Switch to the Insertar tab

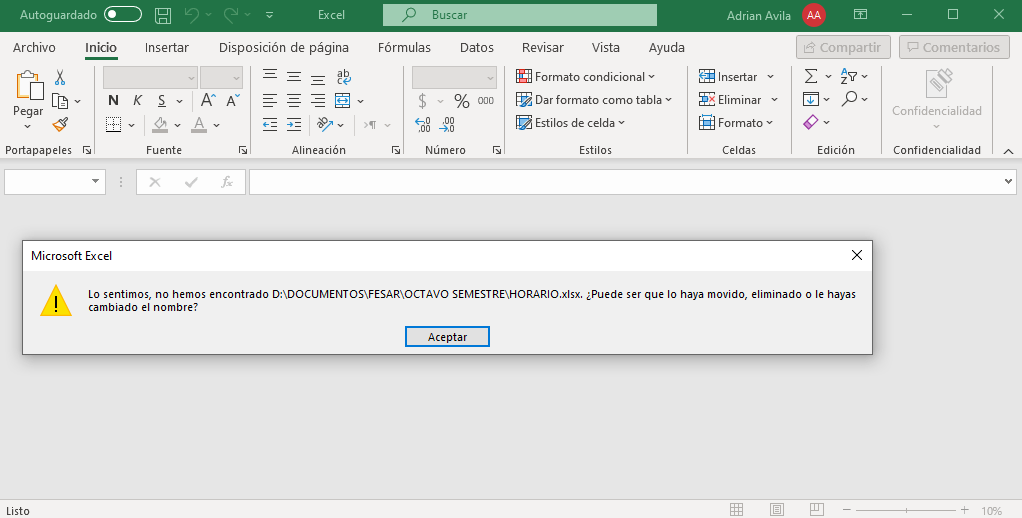click(x=167, y=48)
